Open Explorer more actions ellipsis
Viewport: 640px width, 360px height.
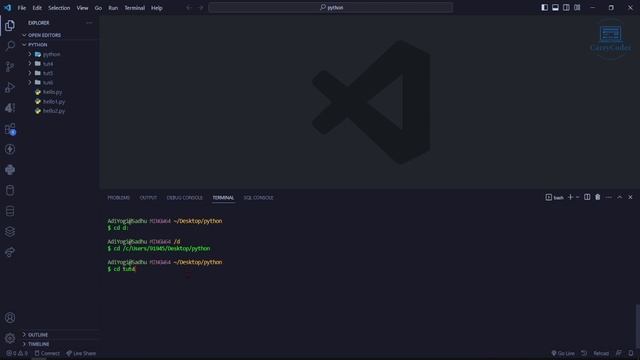pyautogui.click(x=89, y=23)
